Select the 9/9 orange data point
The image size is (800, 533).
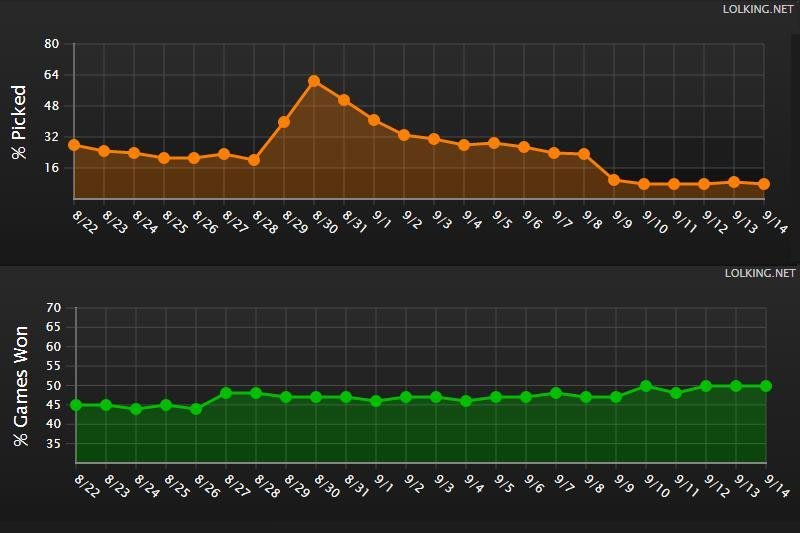click(614, 180)
